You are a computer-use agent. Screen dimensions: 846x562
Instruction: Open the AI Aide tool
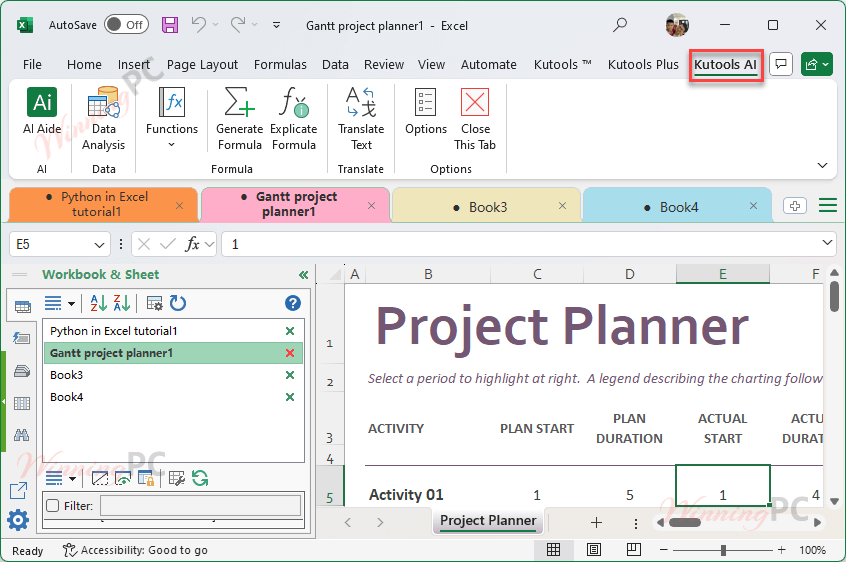point(42,111)
